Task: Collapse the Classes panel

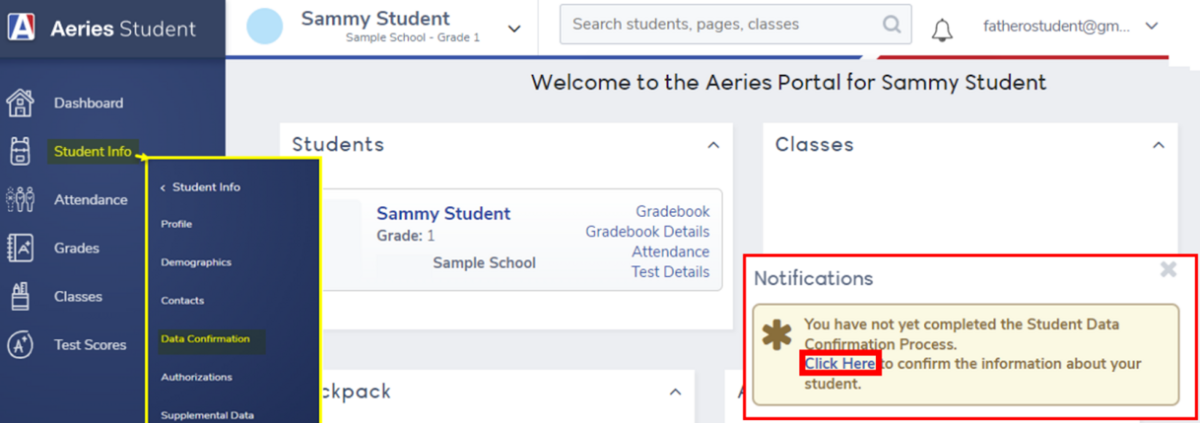Action: pyautogui.click(x=1158, y=145)
